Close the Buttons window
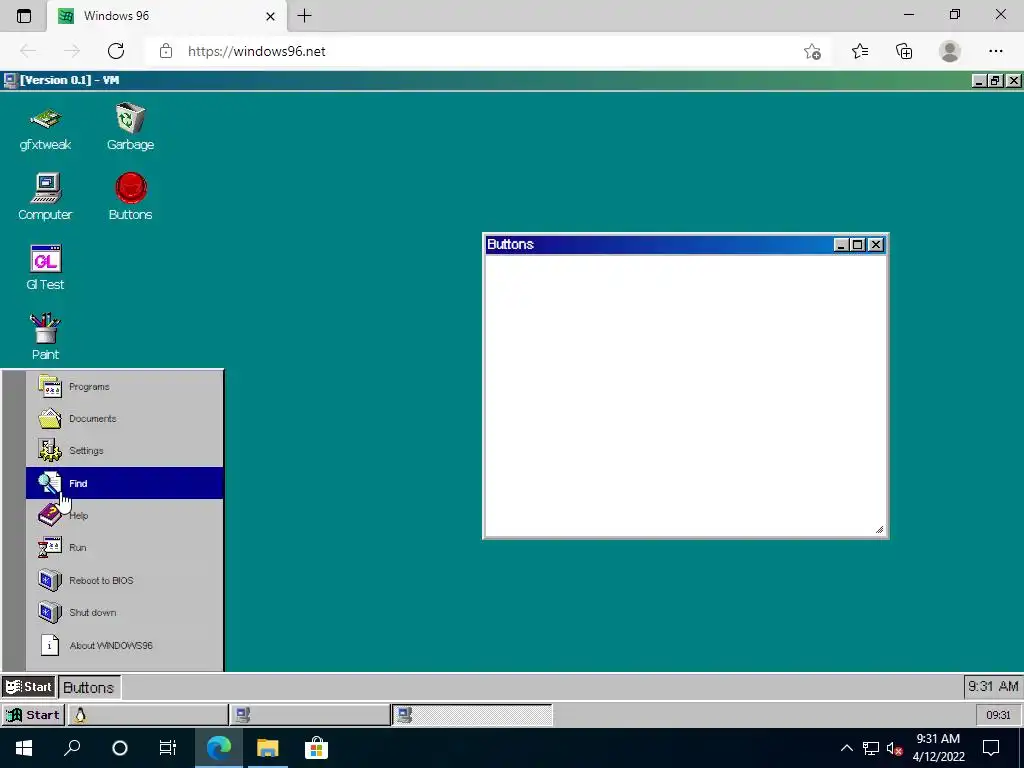1024x768 pixels. click(876, 245)
